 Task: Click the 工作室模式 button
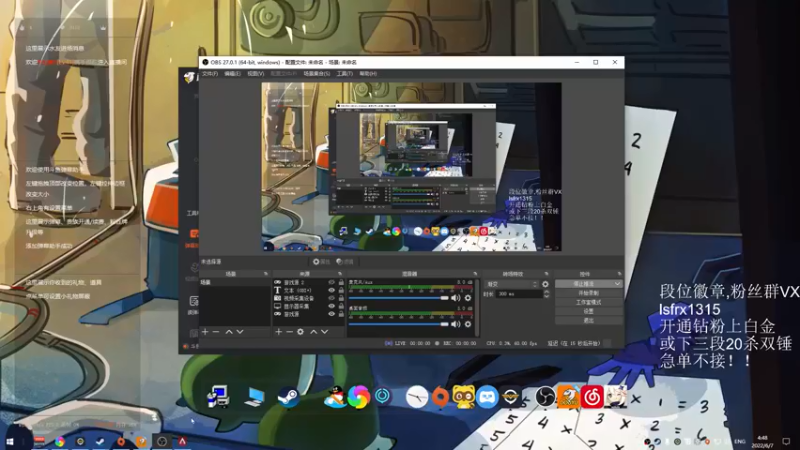pos(588,302)
